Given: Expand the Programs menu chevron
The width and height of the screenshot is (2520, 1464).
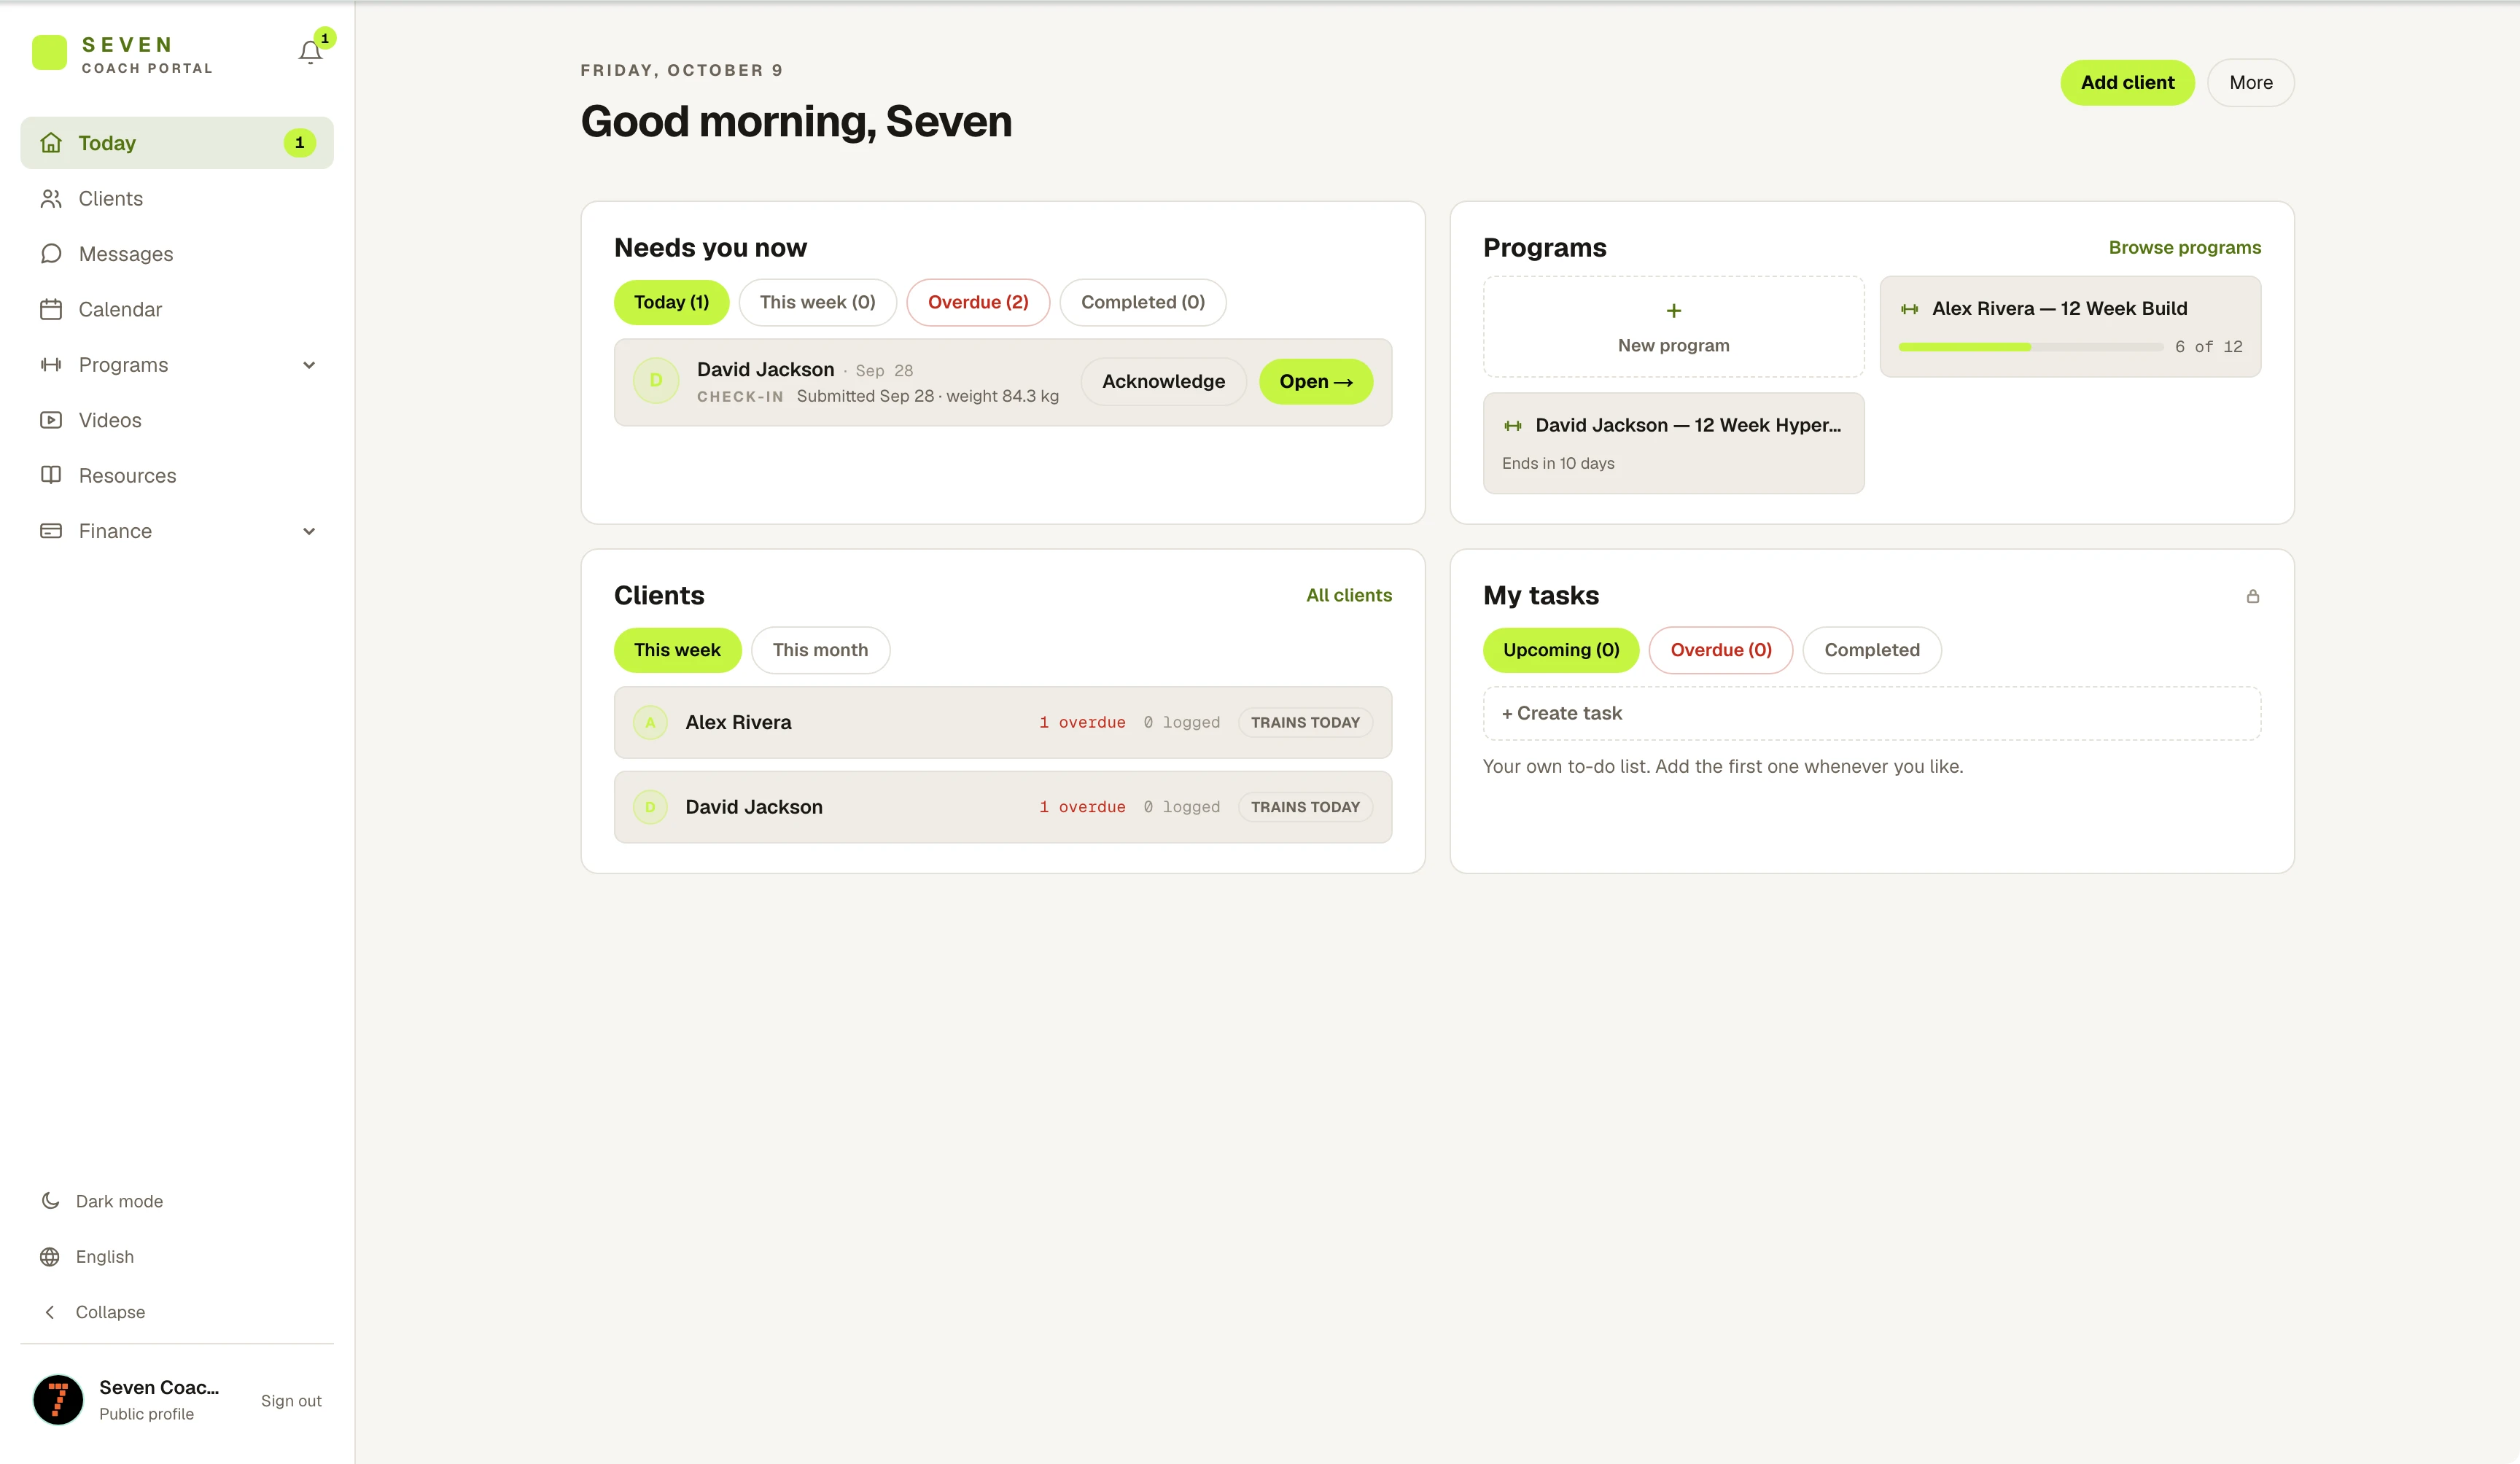Looking at the screenshot, I should click(309, 365).
